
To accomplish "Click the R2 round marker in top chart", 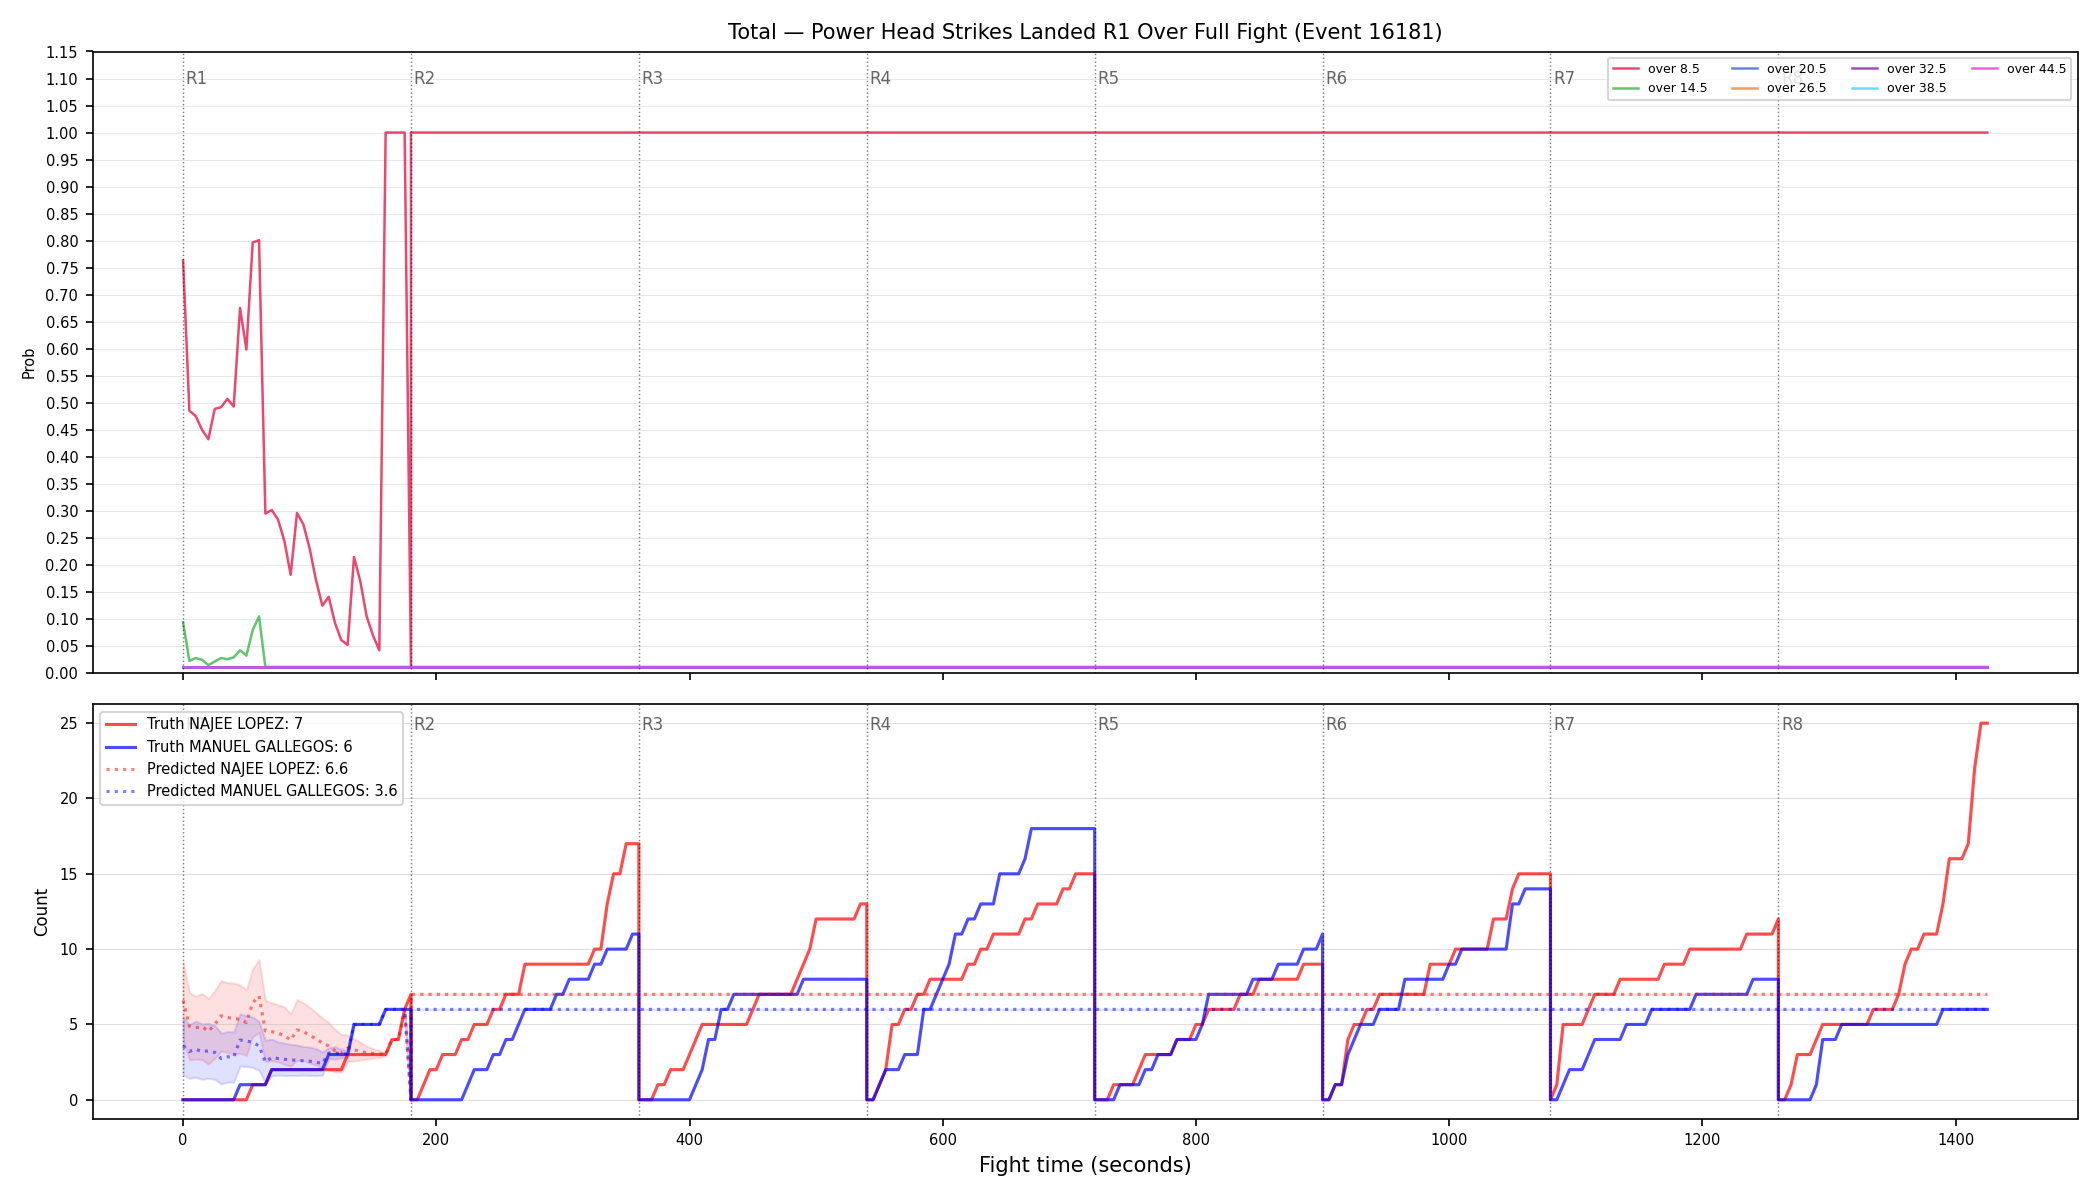I will [424, 78].
